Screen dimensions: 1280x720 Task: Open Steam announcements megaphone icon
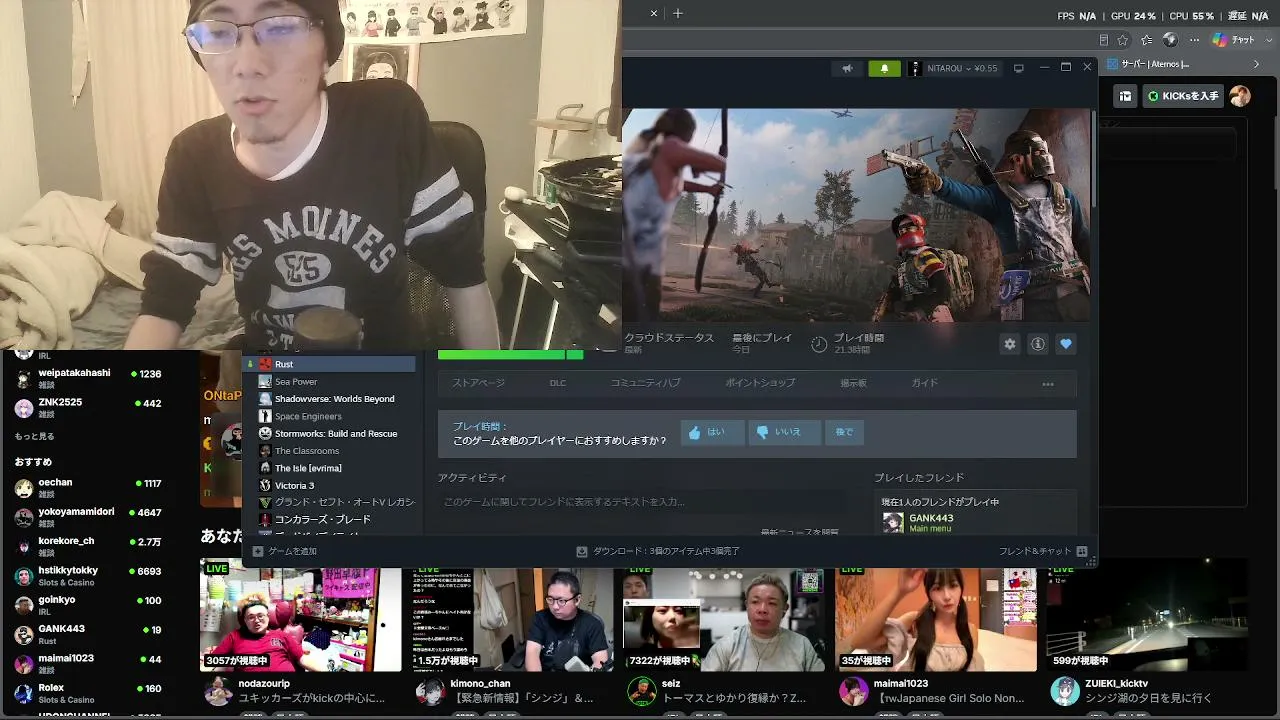pyautogui.click(x=847, y=68)
